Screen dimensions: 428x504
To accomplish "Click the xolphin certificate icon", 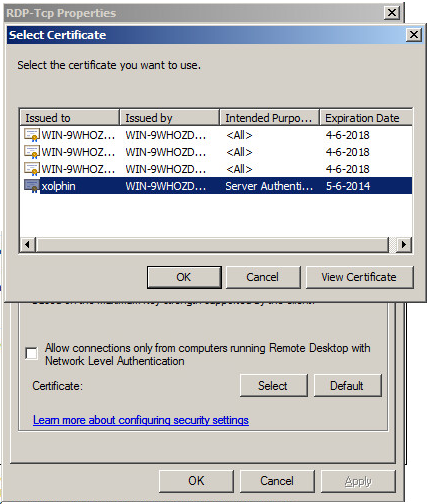I will pos(32,186).
